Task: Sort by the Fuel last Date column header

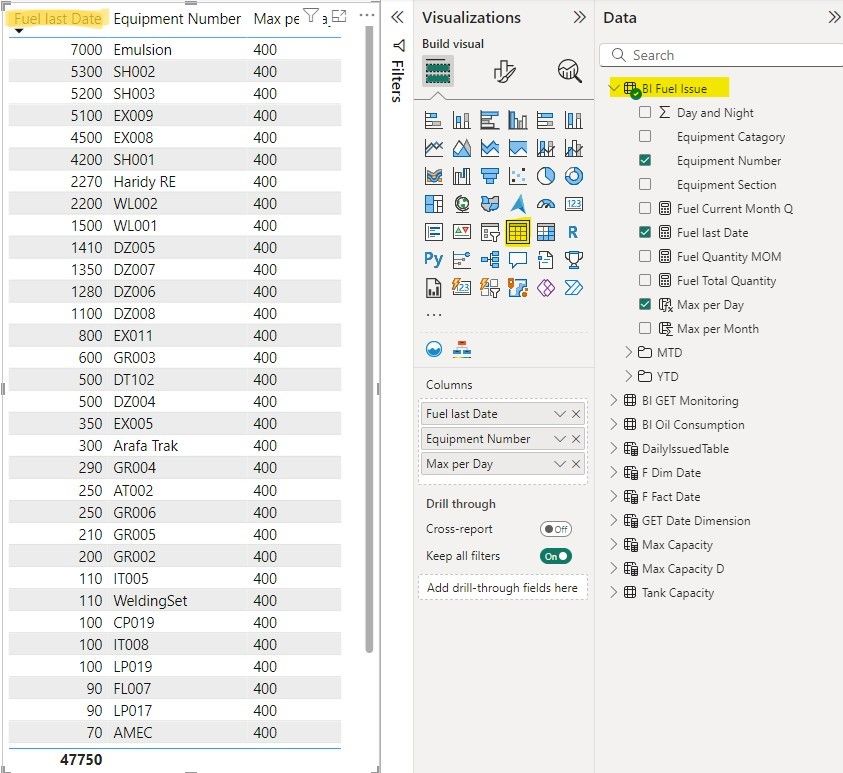Action: point(58,19)
